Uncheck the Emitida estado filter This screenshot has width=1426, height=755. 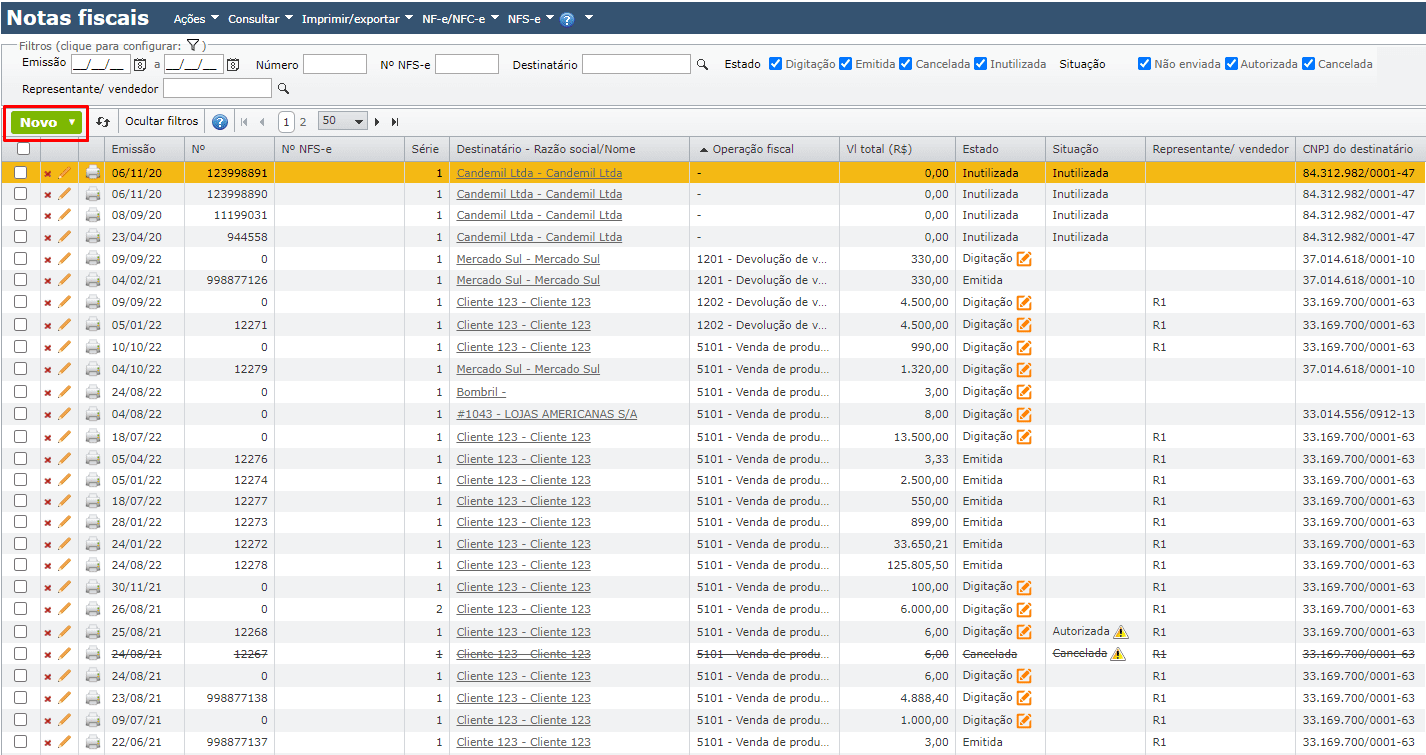point(845,64)
